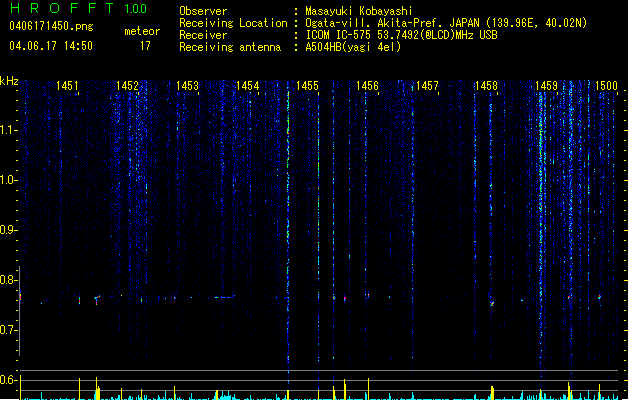This screenshot has width=629, height=400.
Task: Click the 1459 time marker
Action: (546, 86)
